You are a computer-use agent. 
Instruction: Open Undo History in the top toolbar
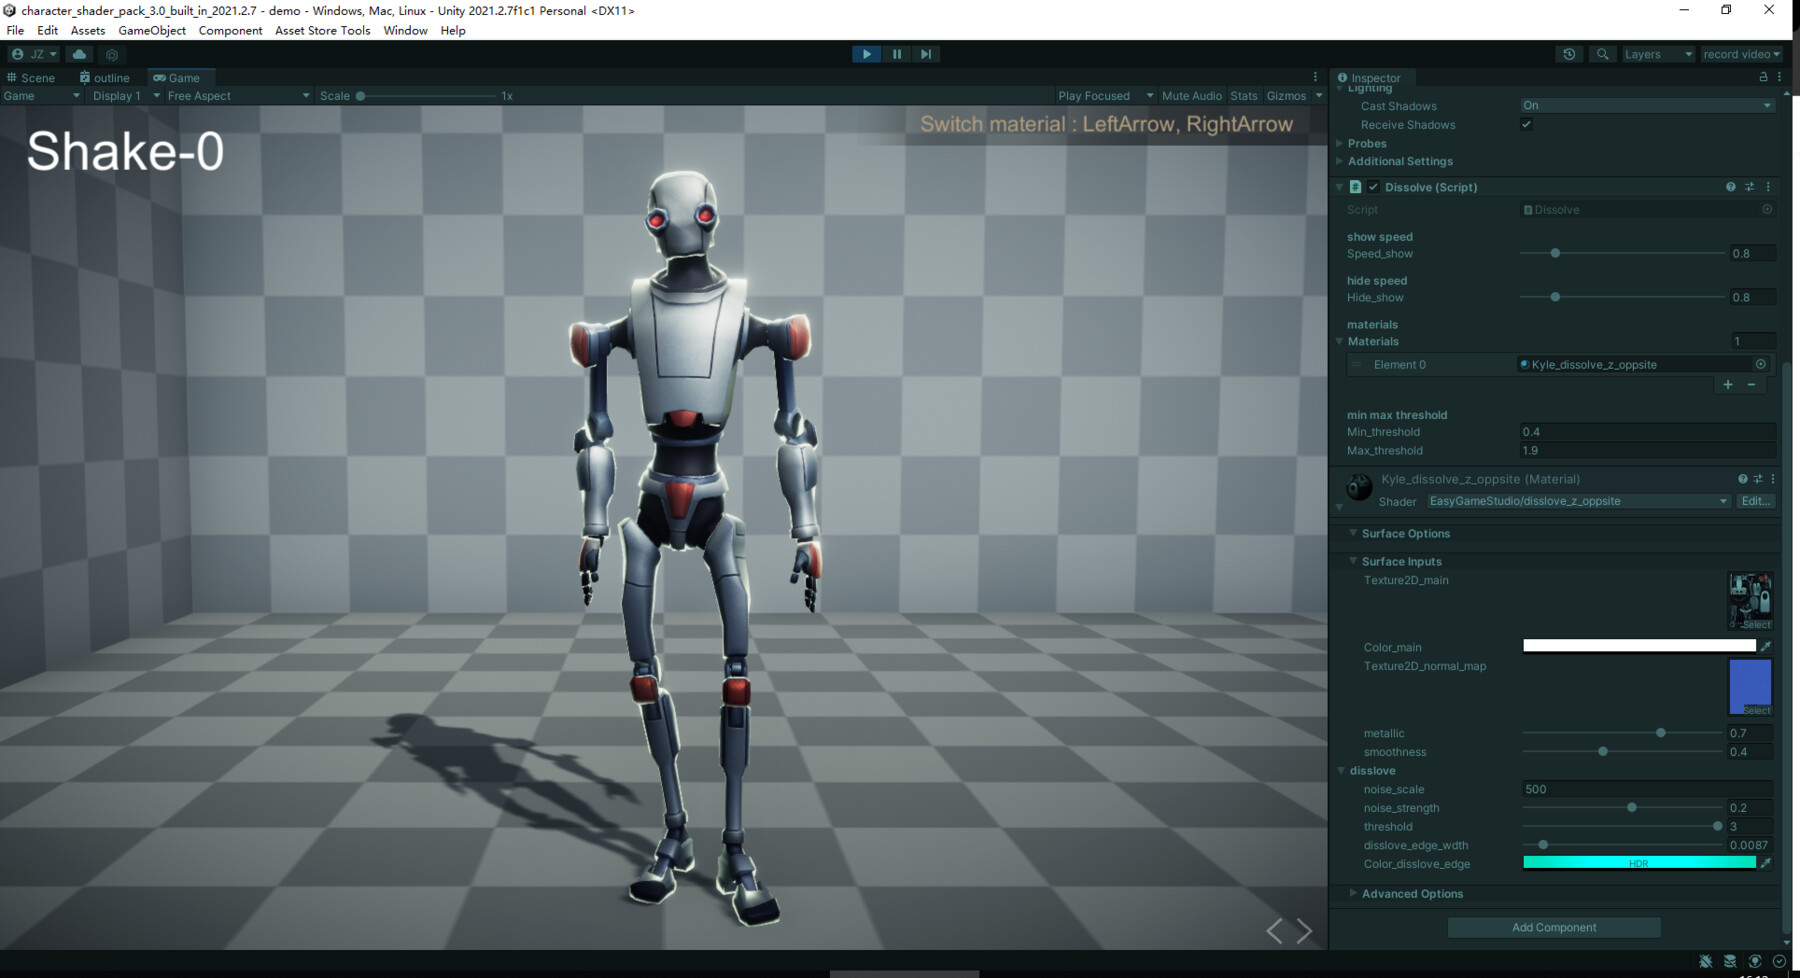point(1569,54)
